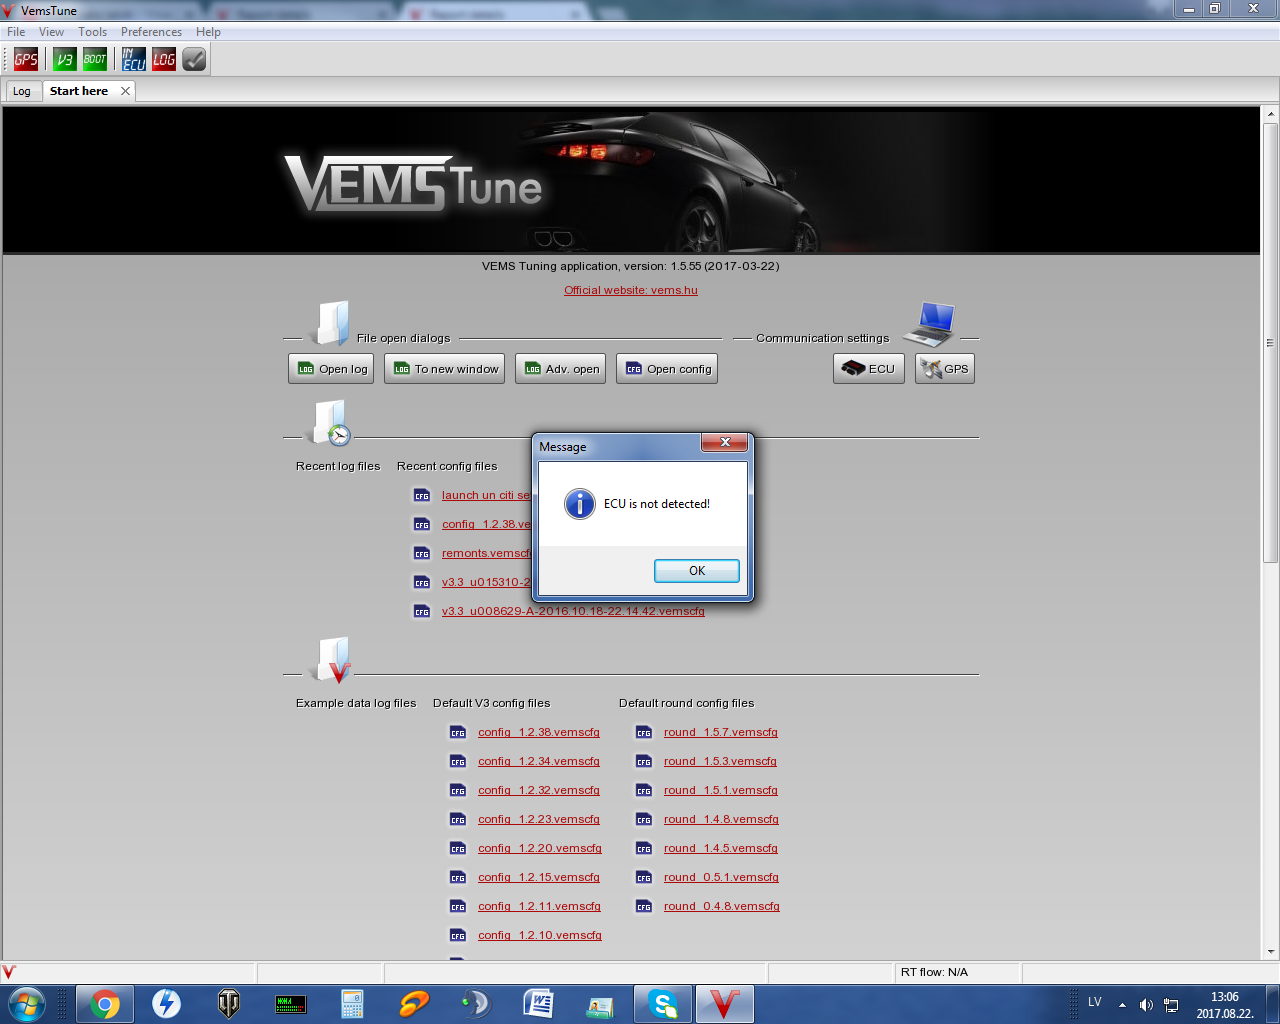
Task: Open default config_1.2.10.vemscfg link
Action: coord(540,935)
